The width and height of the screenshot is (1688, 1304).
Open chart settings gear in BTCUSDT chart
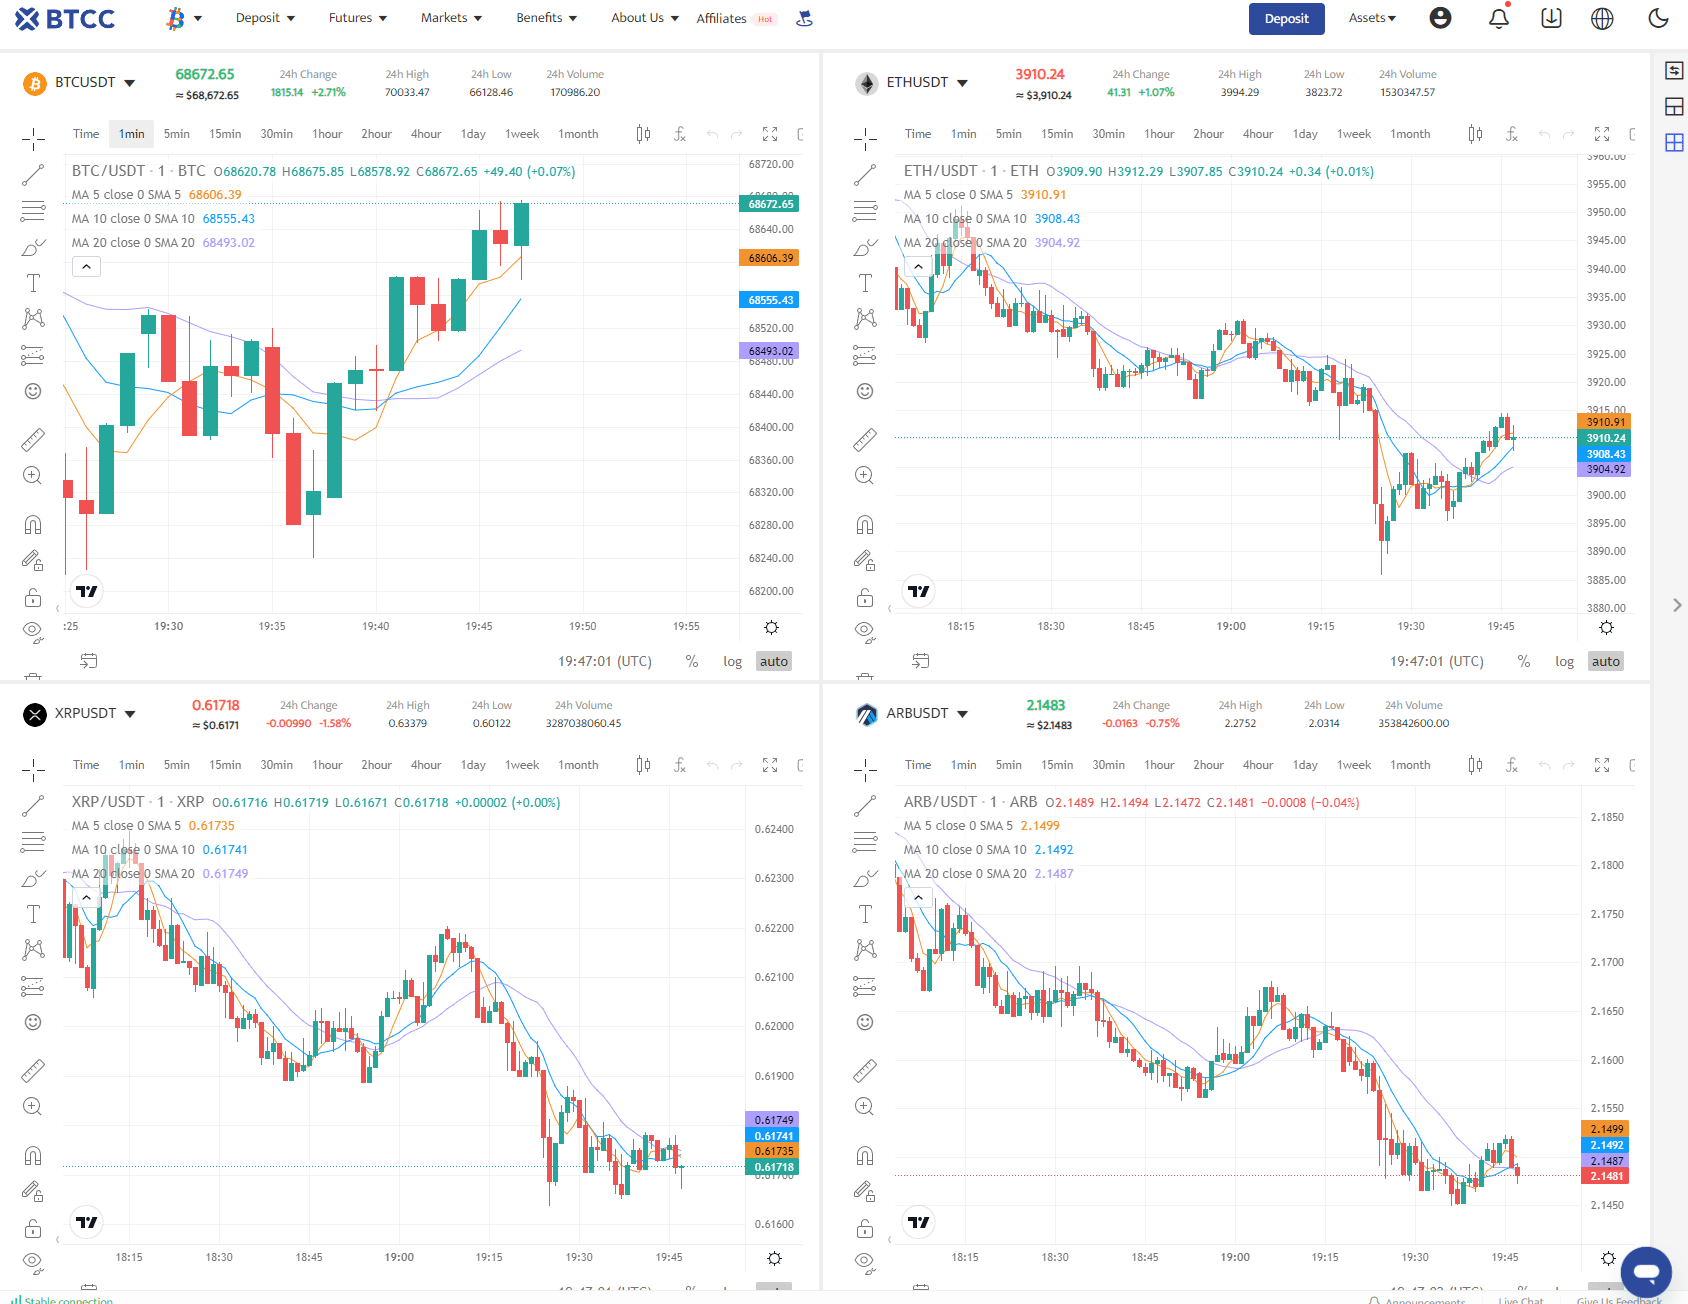click(x=771, y=627)
